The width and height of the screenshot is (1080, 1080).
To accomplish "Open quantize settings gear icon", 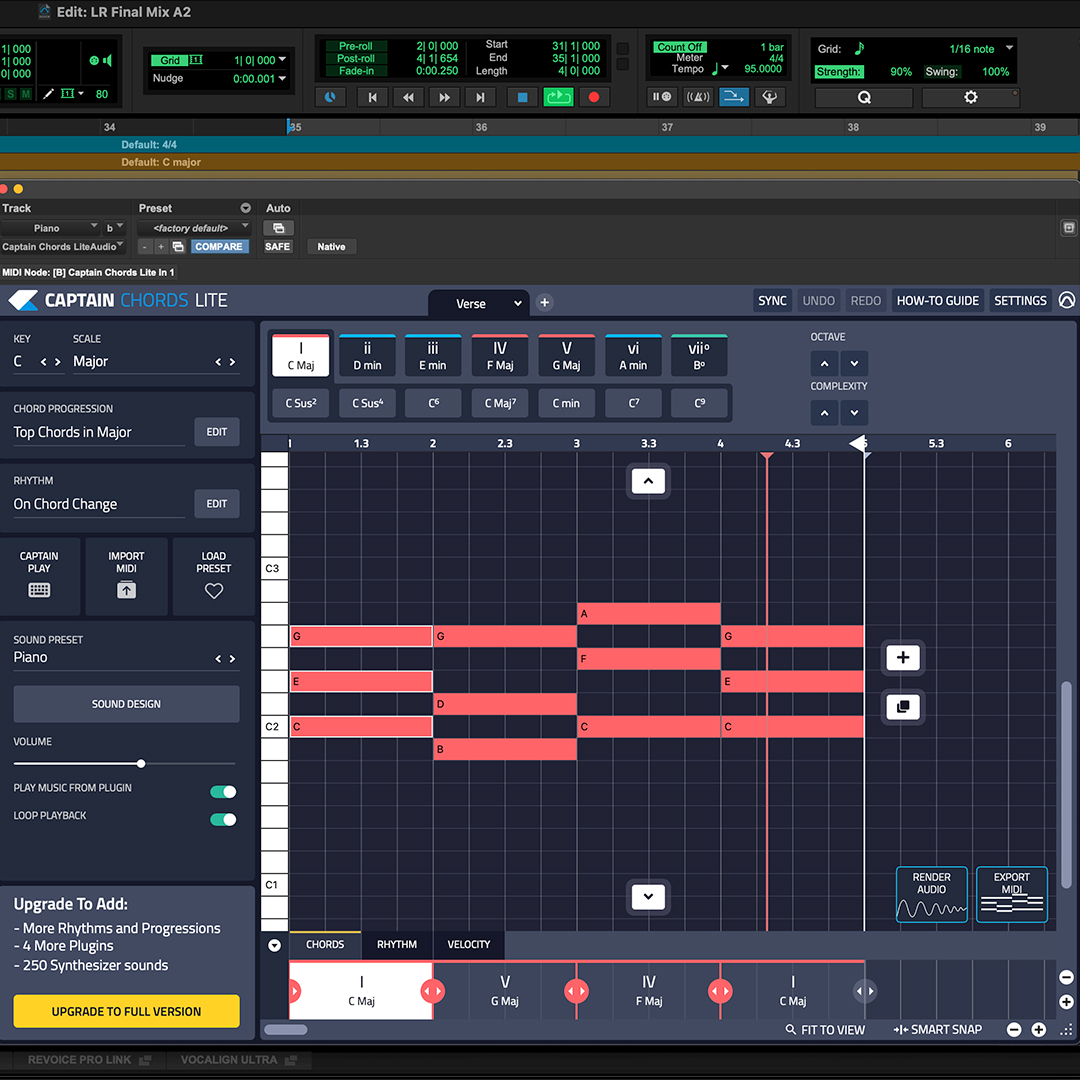I will click(970, 98).
